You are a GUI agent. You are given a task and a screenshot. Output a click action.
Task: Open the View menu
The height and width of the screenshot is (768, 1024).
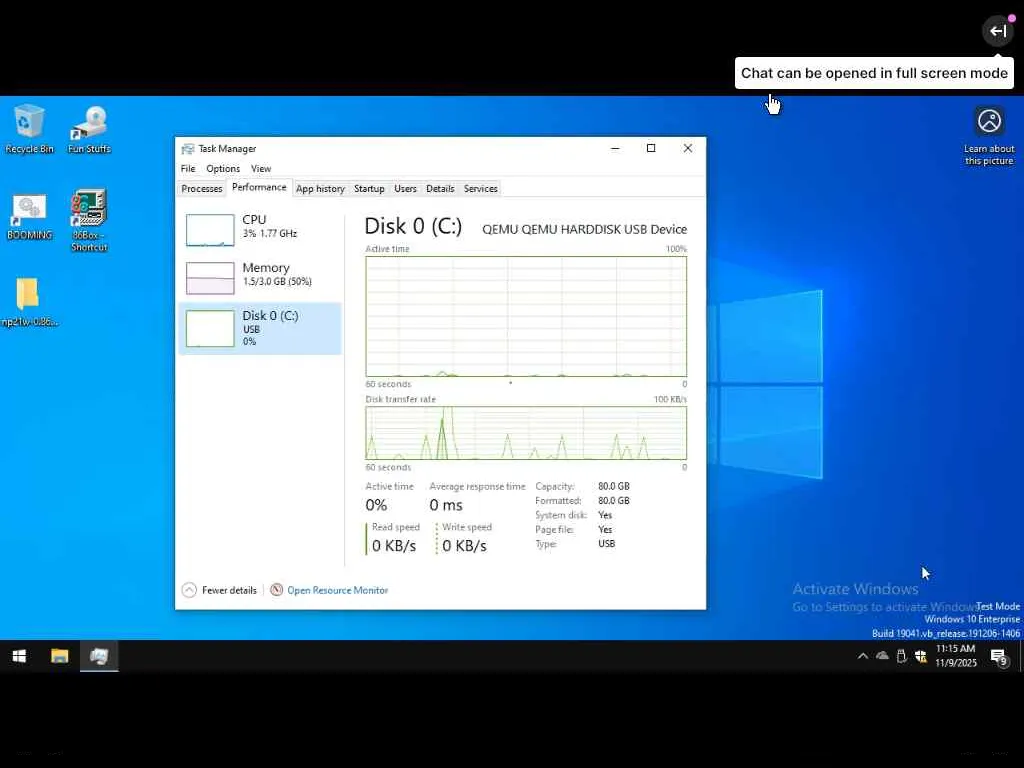click(x=261, y=168)
